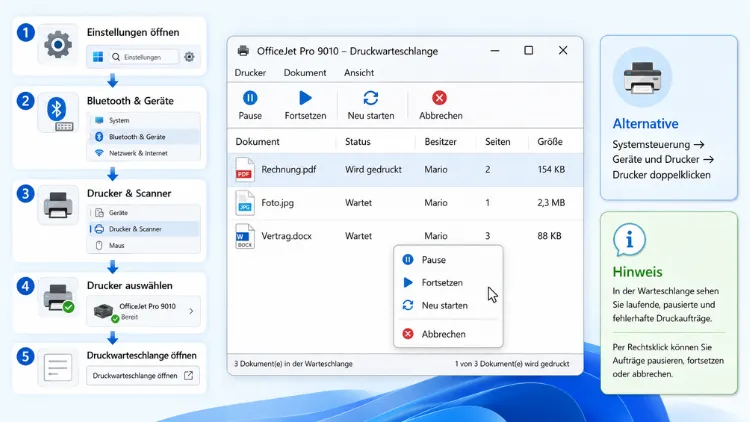Click the large Bluetooth icon of step 2

(x=56, y=109)
